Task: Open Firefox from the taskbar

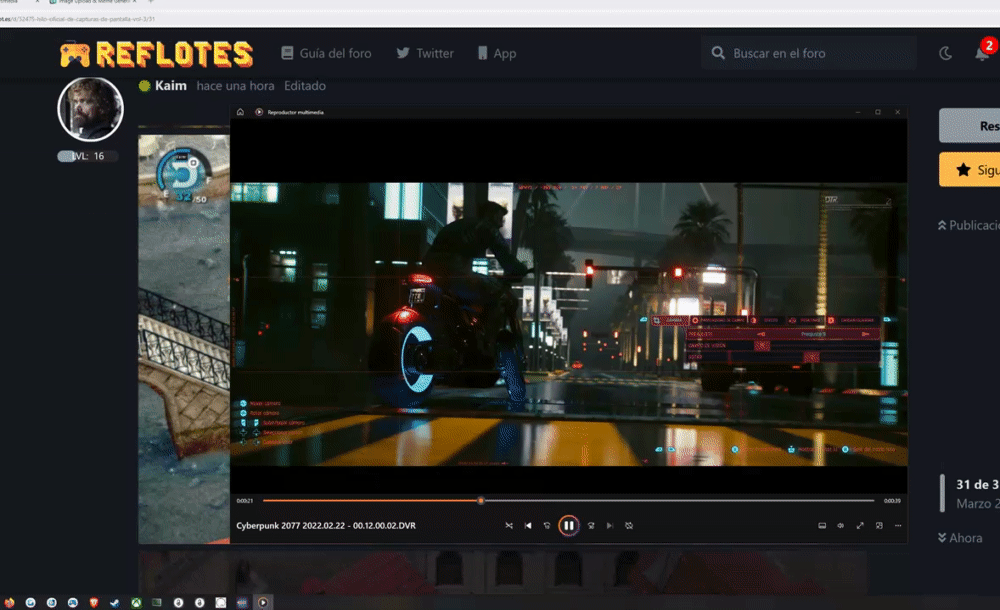Action: [10, 602]
